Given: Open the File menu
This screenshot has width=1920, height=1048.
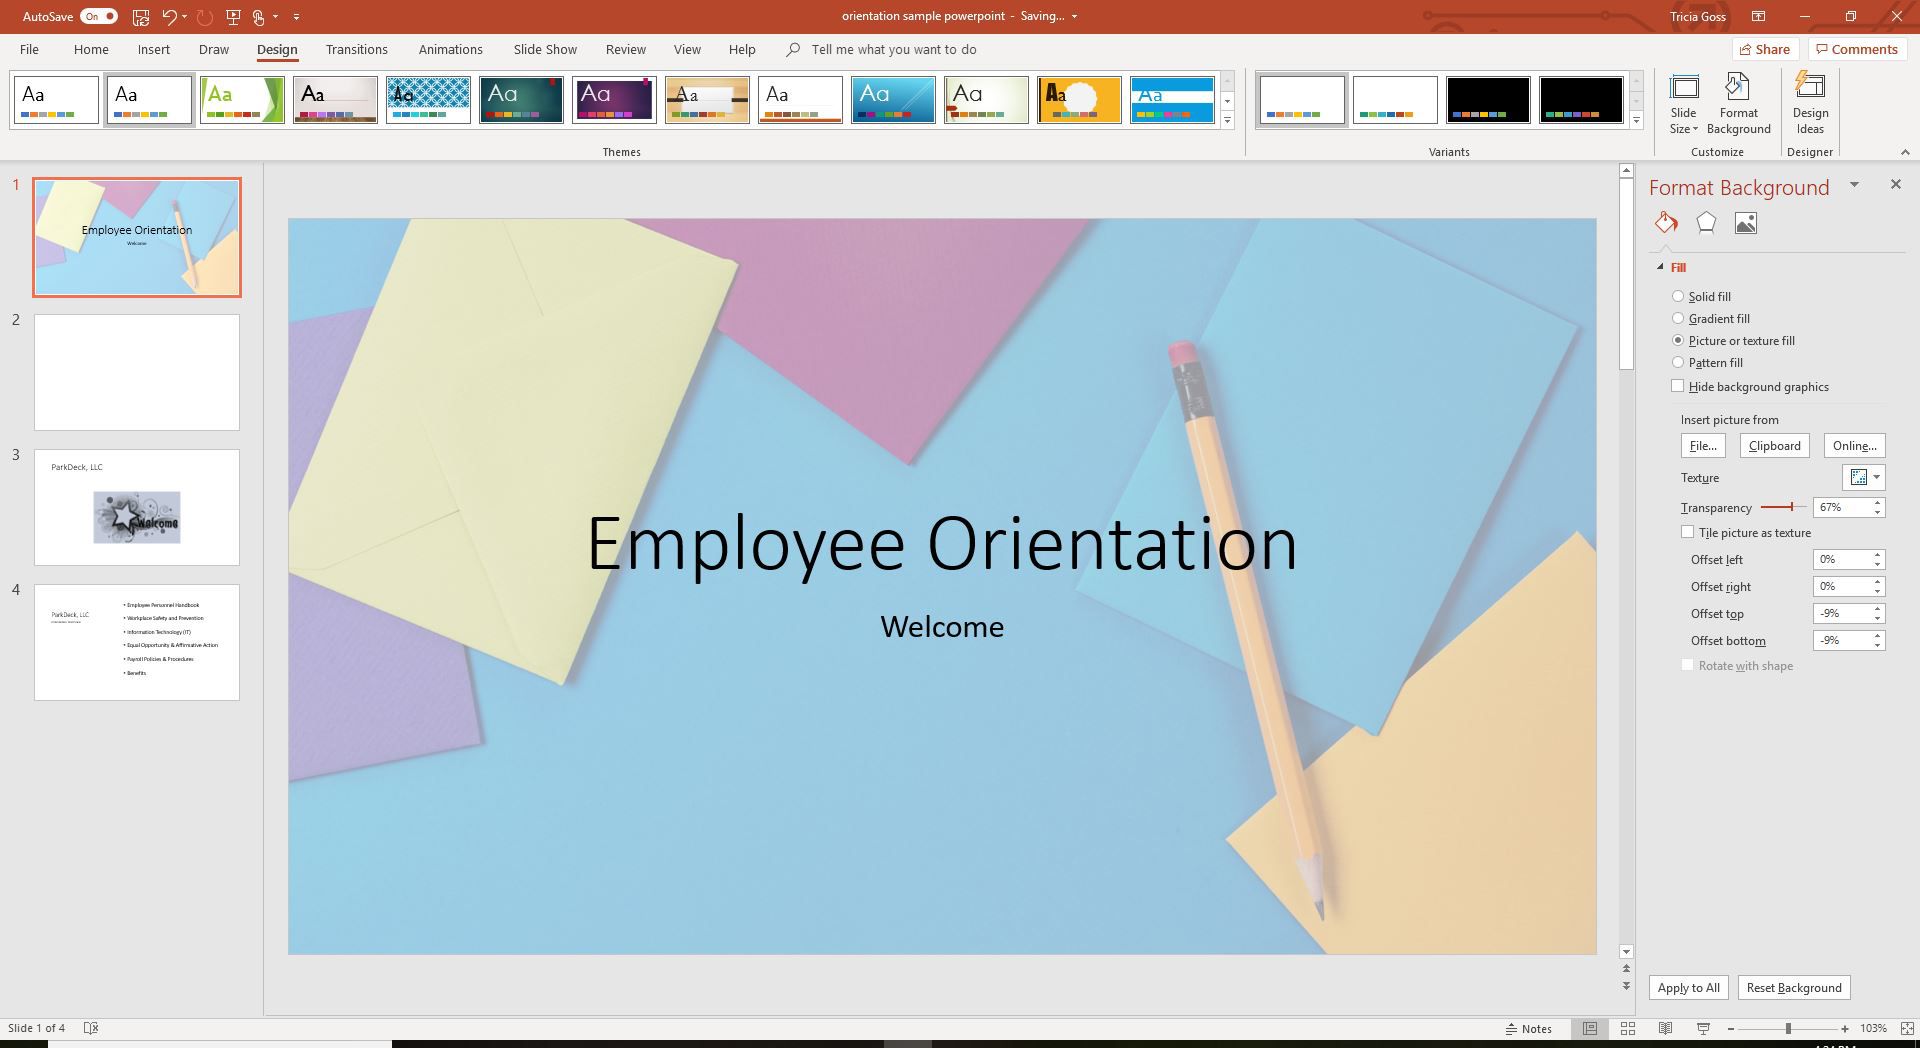Looking at the screenshot, I should (29, 50).
